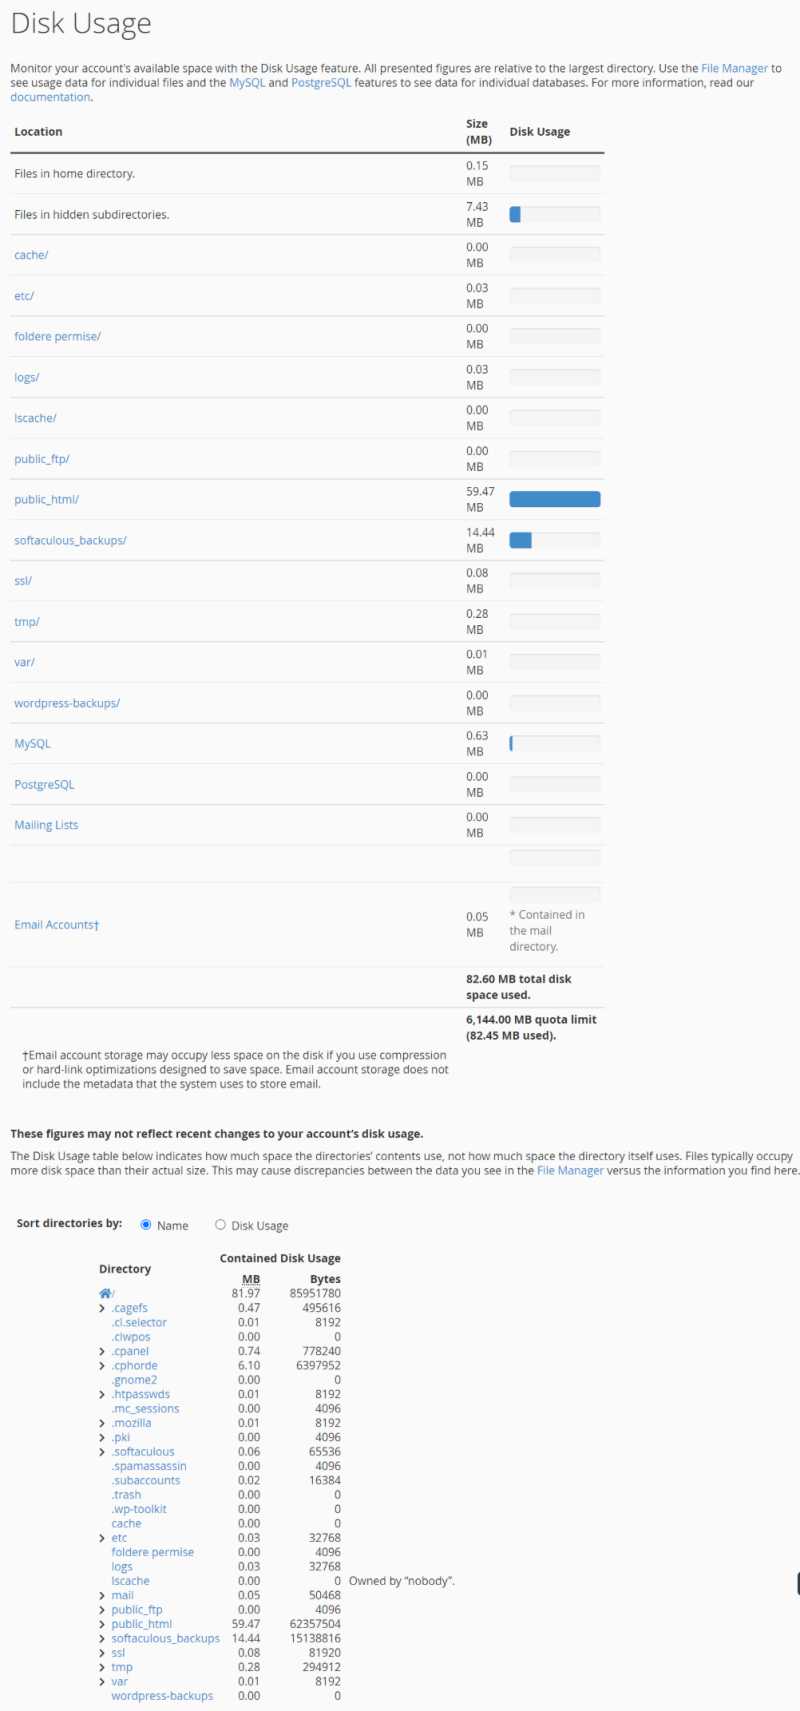This screenshot has height=1711, width=800.
Task: Expand the .cagefs directory chevron
Action: tap(102, 1309)
